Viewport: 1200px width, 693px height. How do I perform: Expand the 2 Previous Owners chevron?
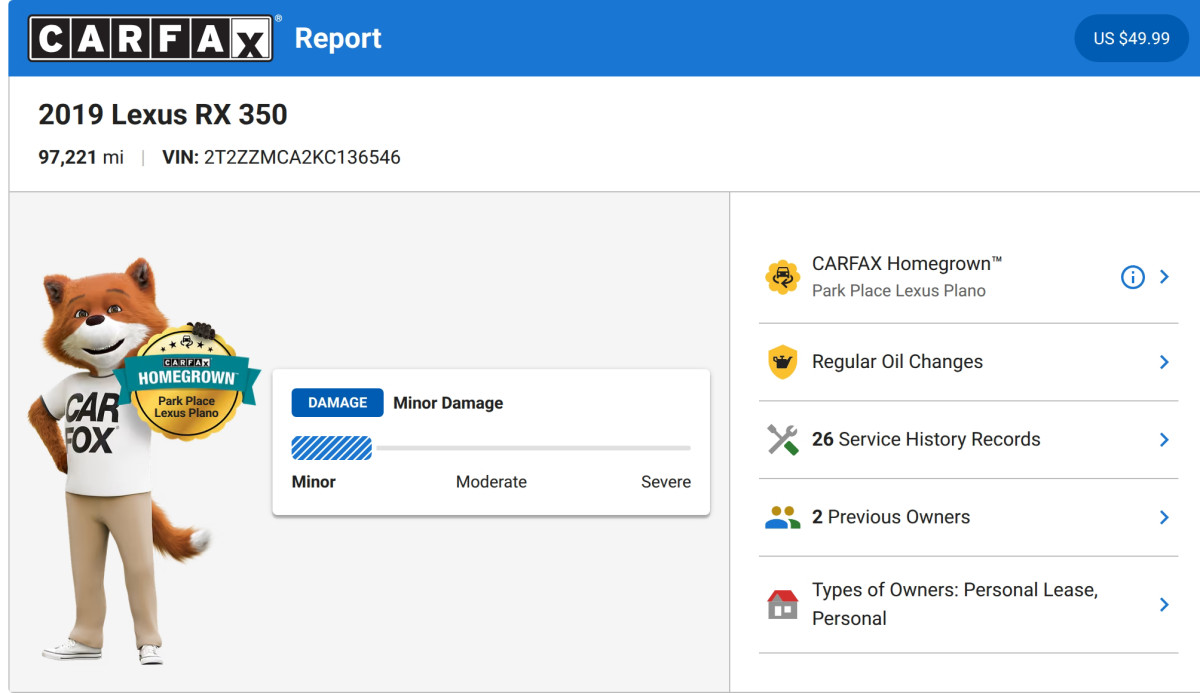tap(1164, 517)
